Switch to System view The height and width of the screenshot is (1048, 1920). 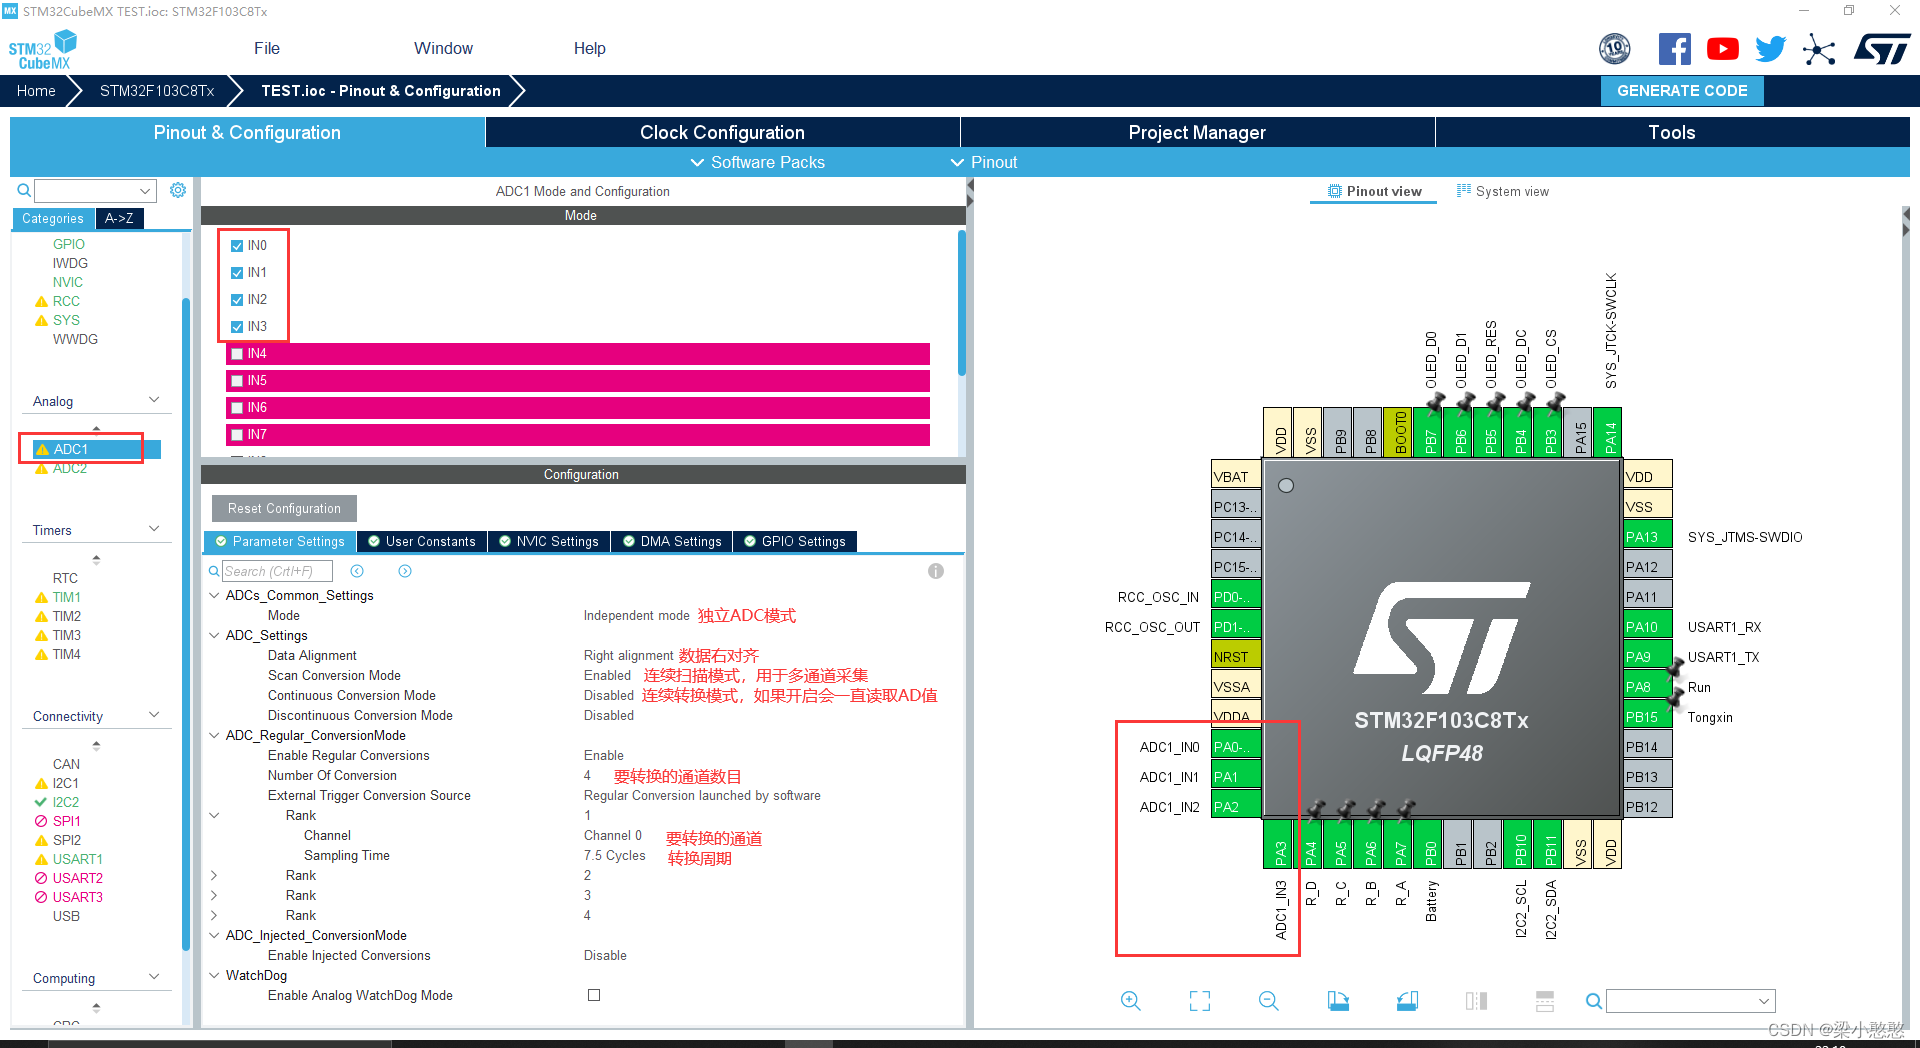[1503, 191]
